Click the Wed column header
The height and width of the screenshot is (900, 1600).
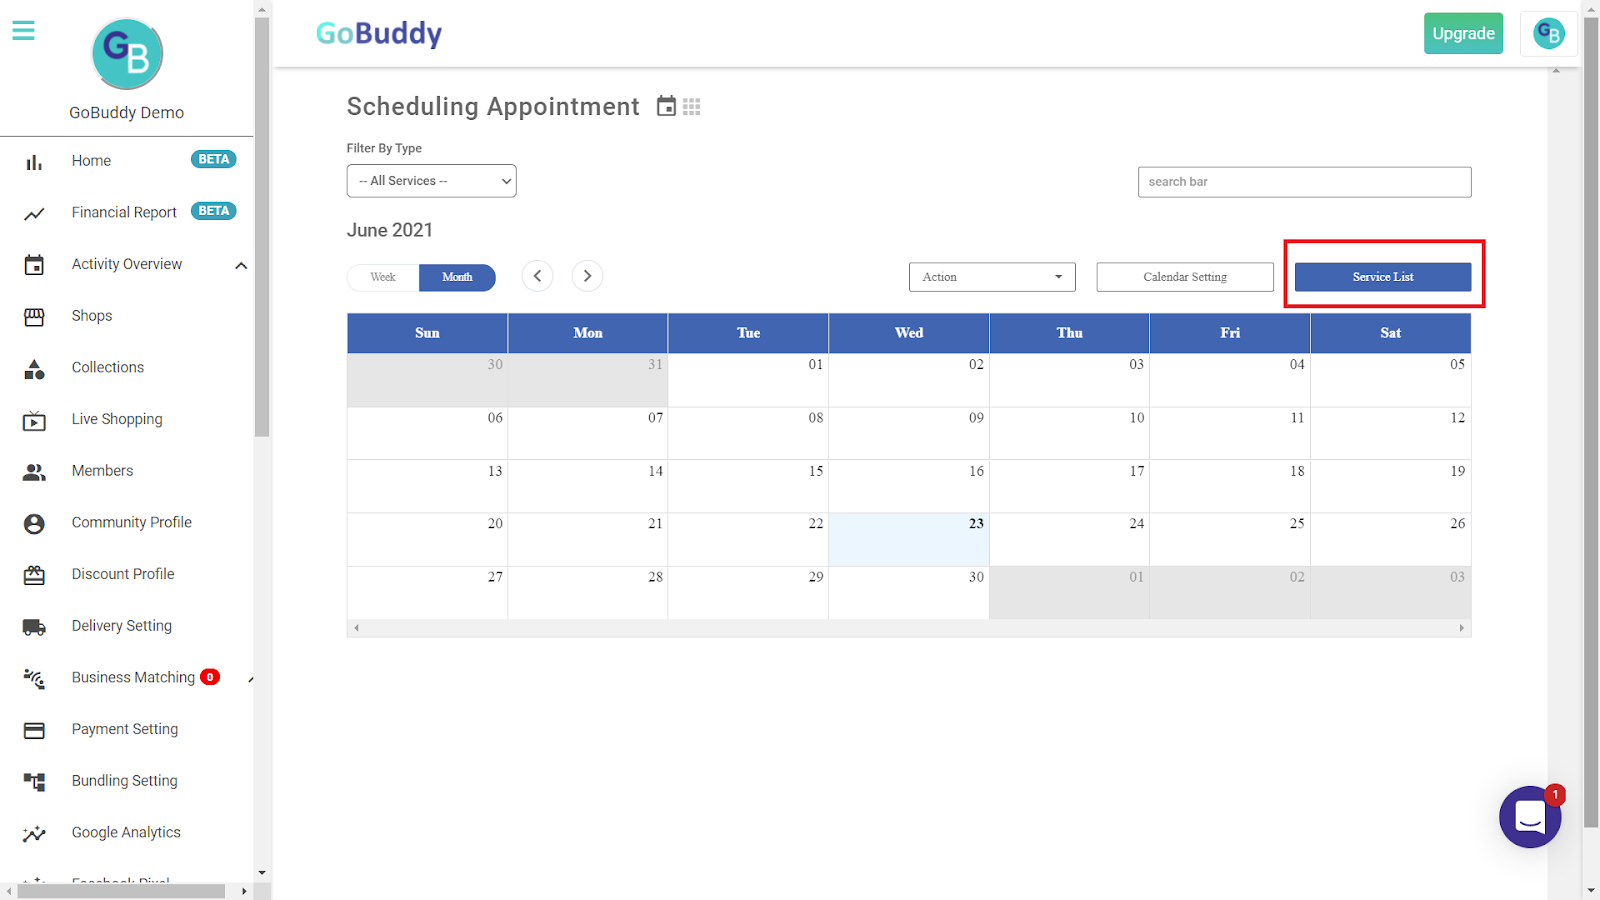pos(909,333)
